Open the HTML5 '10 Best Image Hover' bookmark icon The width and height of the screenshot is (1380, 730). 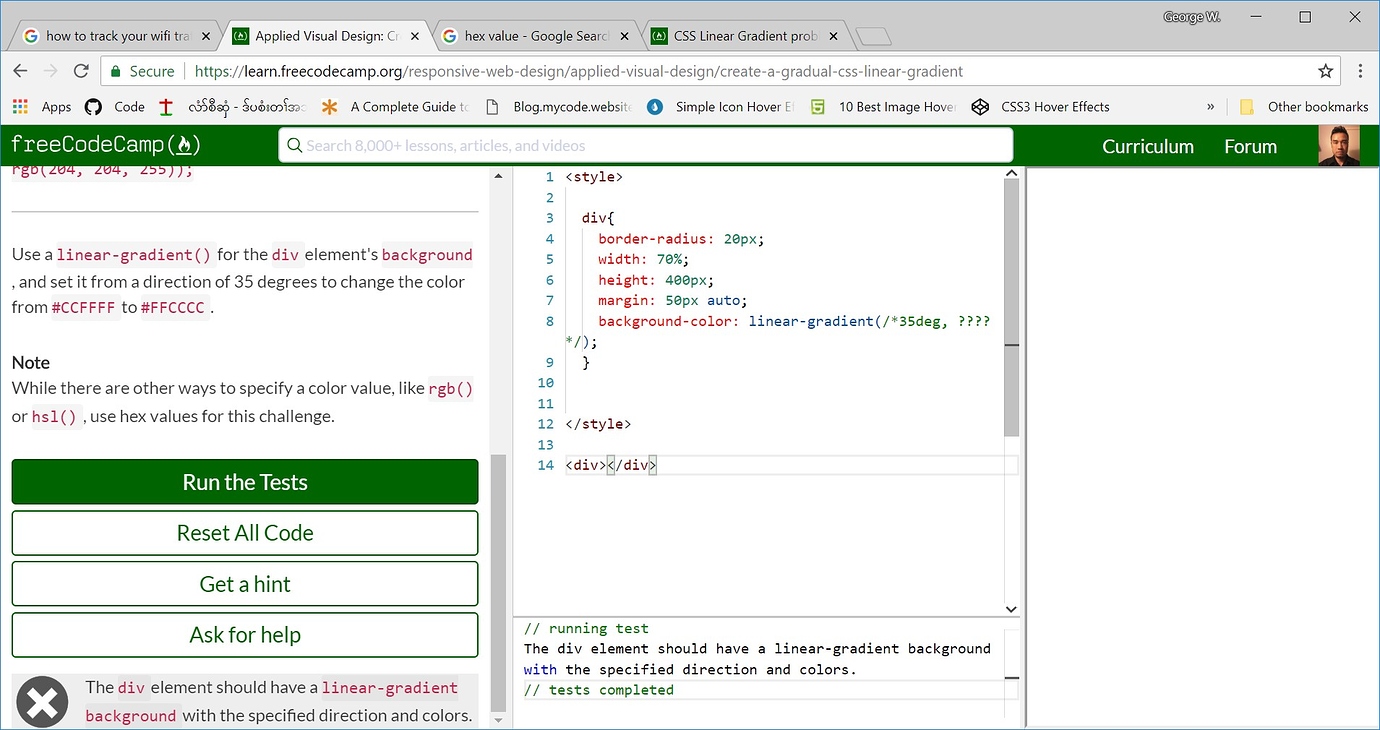pyautogui.click(x=817, y=107)
